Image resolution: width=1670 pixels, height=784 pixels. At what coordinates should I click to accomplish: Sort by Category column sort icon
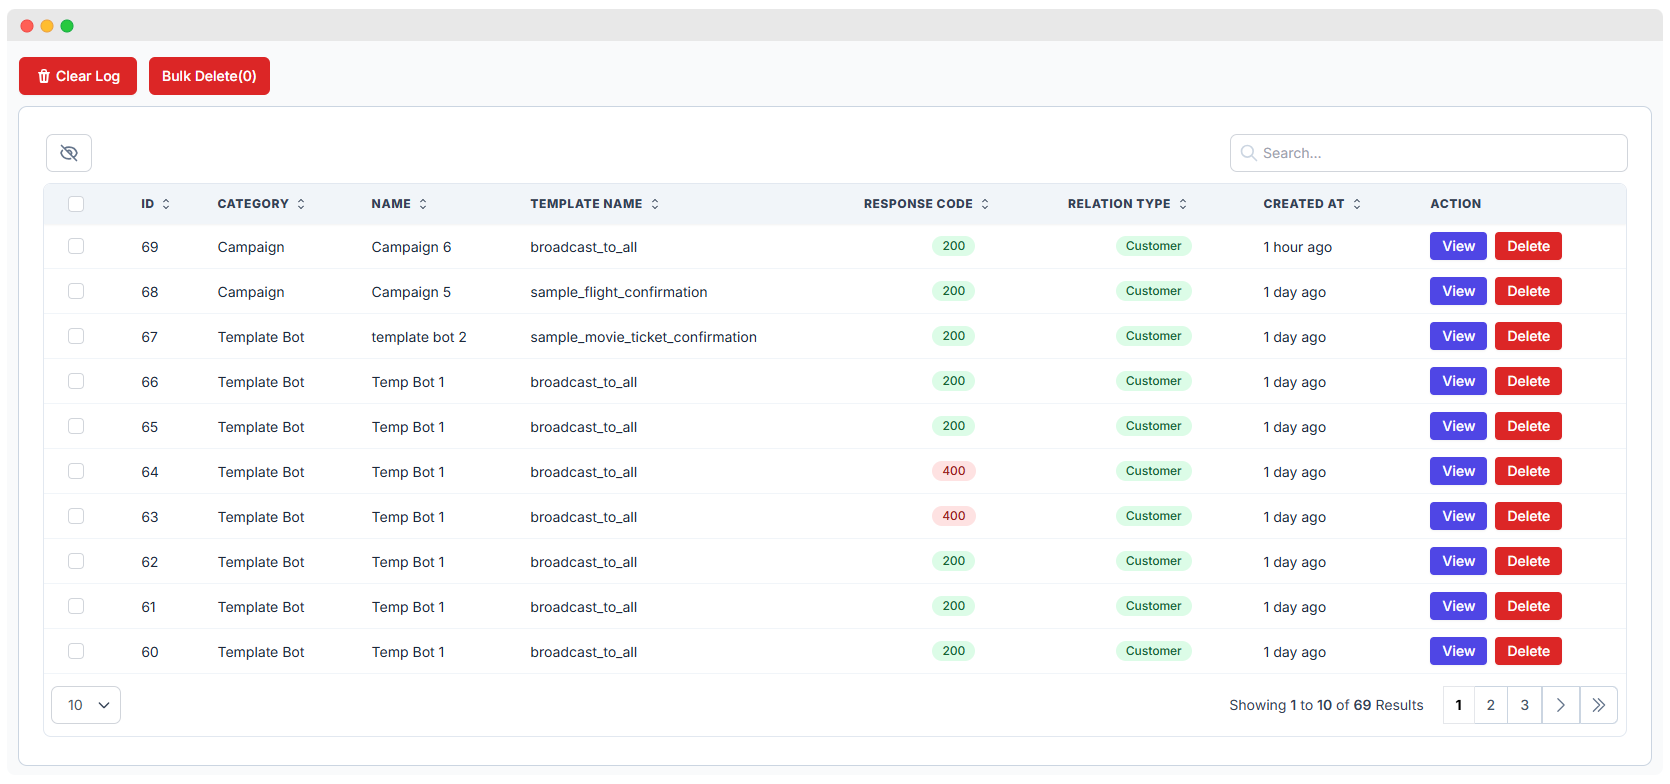tap(301, 204)
